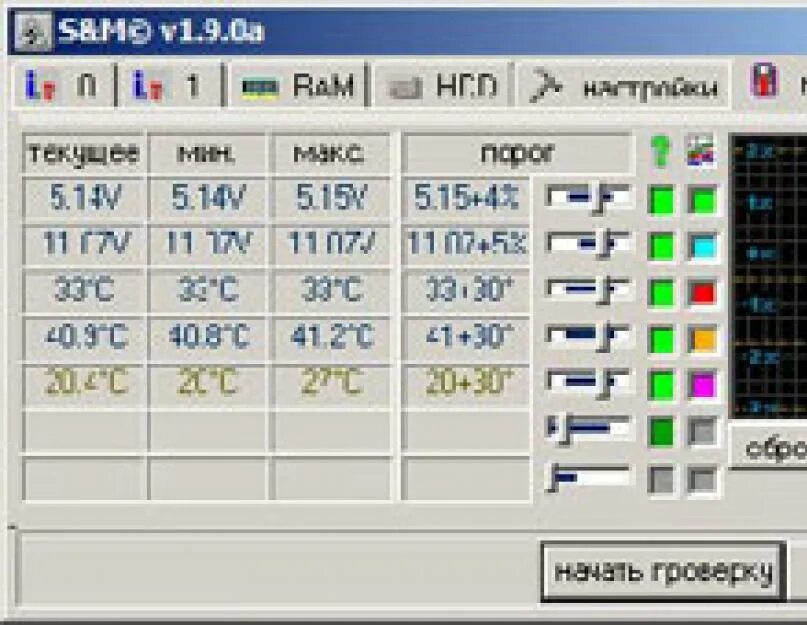The width and height of the screenshot is (807, 625).
Task: Toggle green monitoring square for the 20.4°C row
Action: coord(661,384)
